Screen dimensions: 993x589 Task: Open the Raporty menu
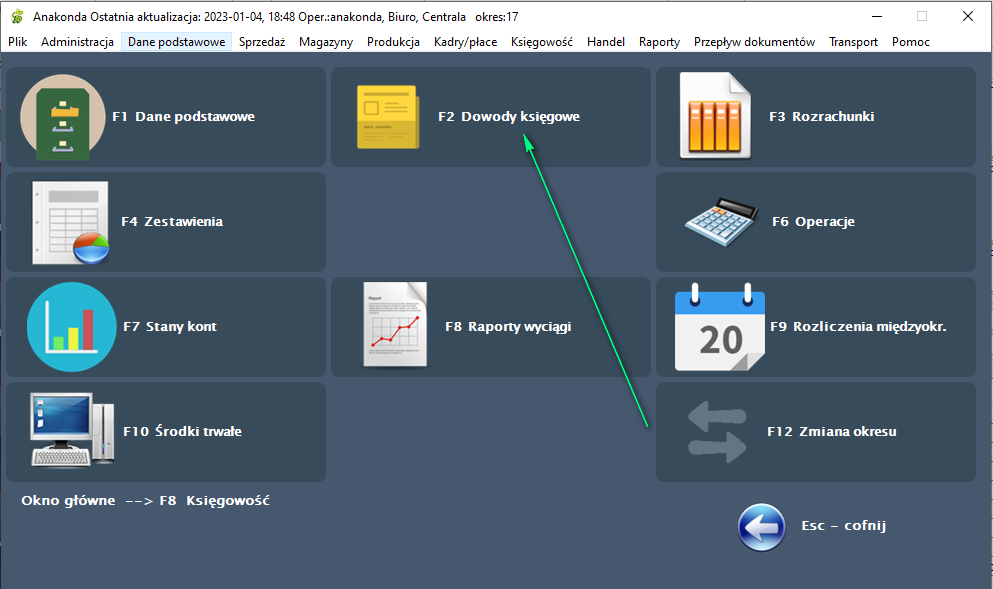(x=659, y=42)
